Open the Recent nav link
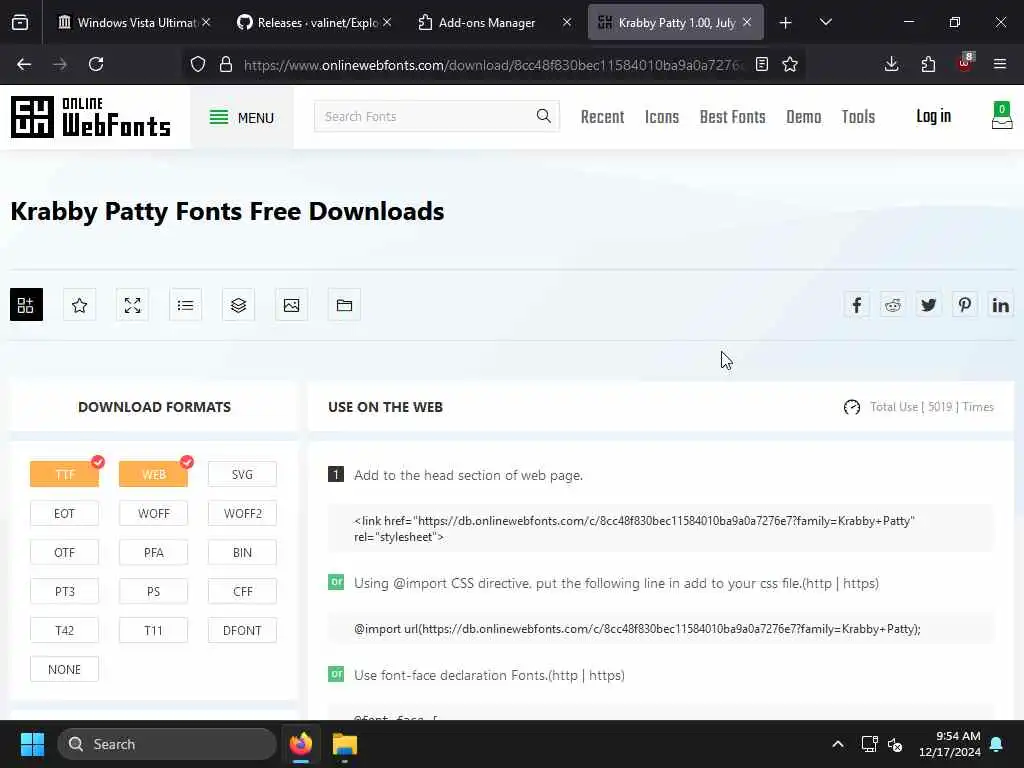The height and width of the screenshot is (768, 1024). 602,117
